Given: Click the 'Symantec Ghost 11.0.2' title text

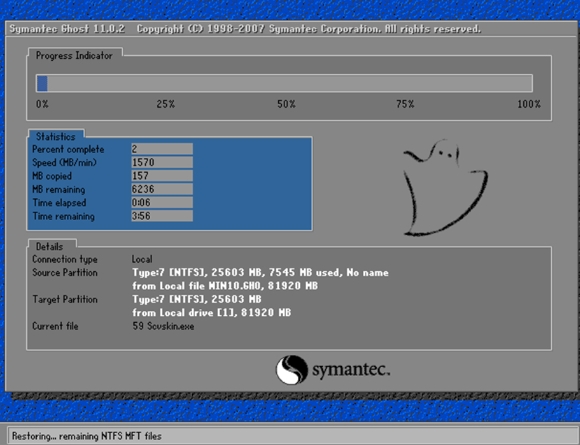Looking at the screenshot, I should coord(67,29).
